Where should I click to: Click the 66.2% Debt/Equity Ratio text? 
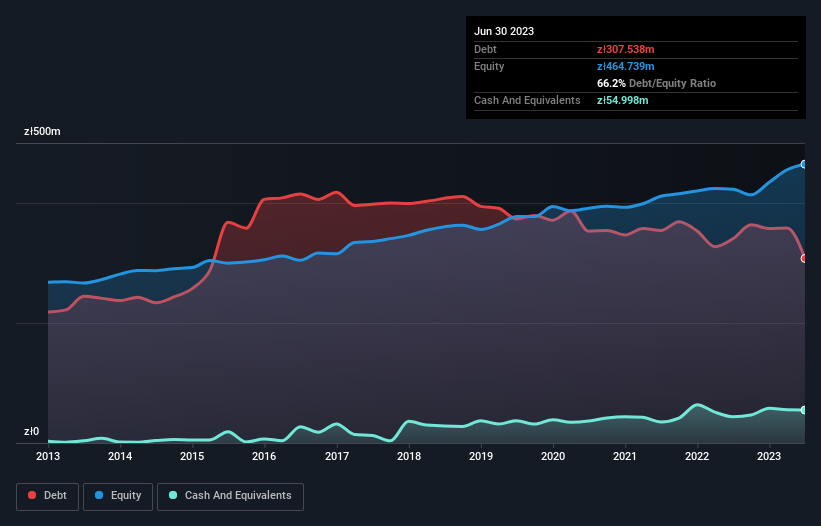[656, 83]
